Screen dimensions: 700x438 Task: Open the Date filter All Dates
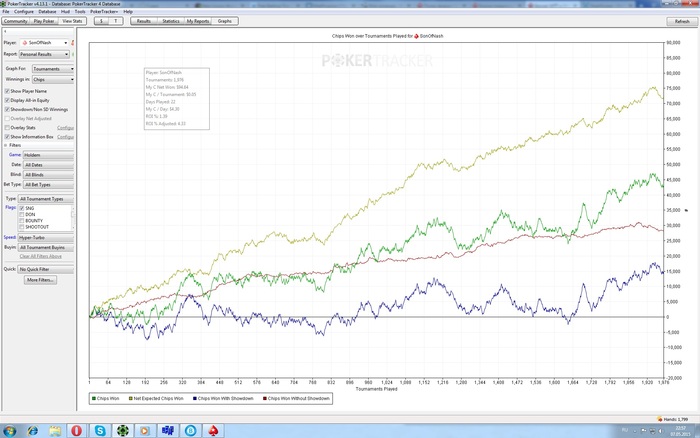(x=48, y=165)
